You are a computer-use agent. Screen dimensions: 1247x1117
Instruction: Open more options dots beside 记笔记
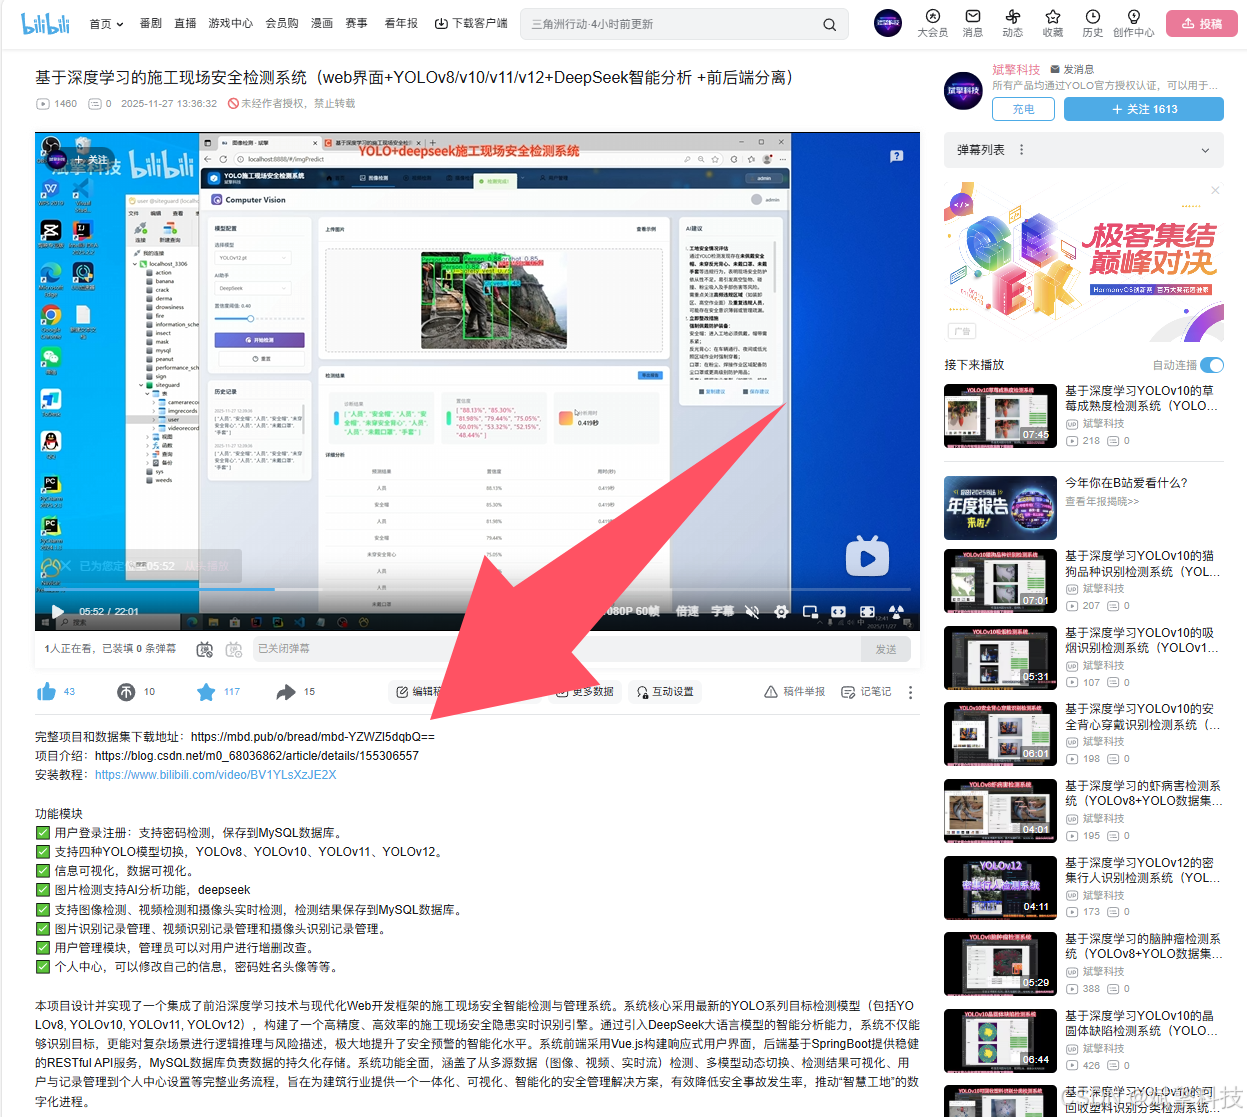(910, 692)
